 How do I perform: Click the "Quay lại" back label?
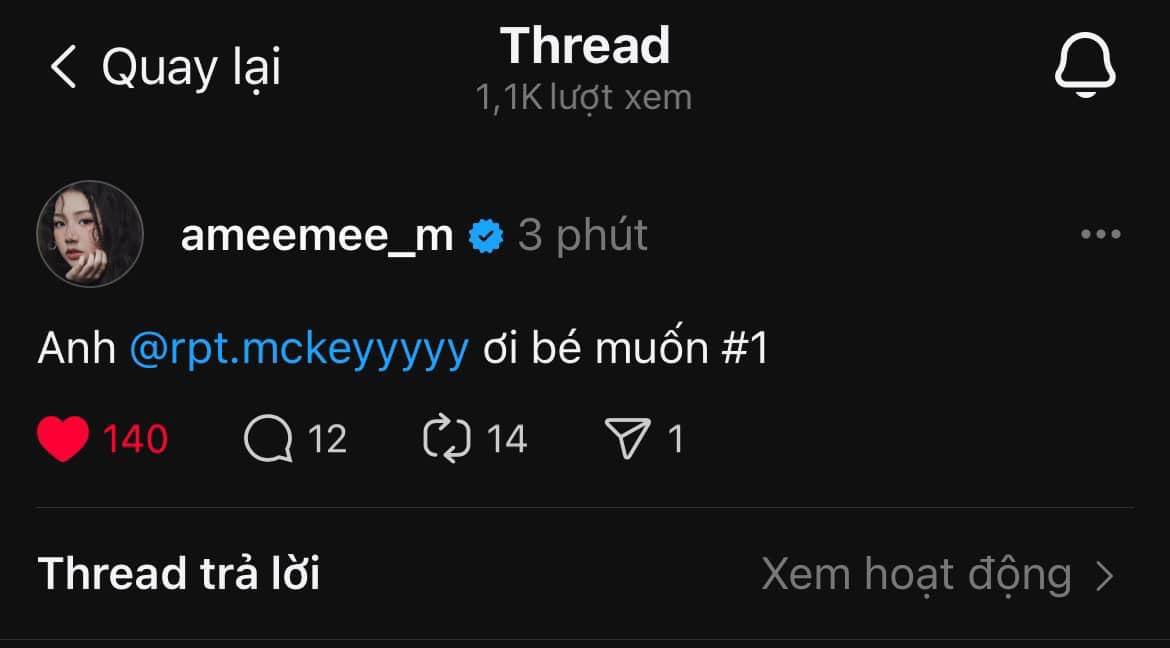click(191, 68)
